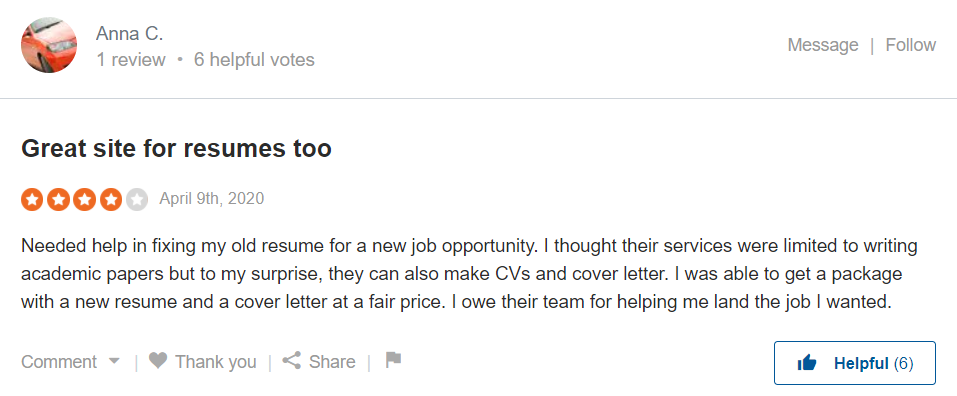Click the Comment text link
Screen dimensions: 957x396
point(59,362)
